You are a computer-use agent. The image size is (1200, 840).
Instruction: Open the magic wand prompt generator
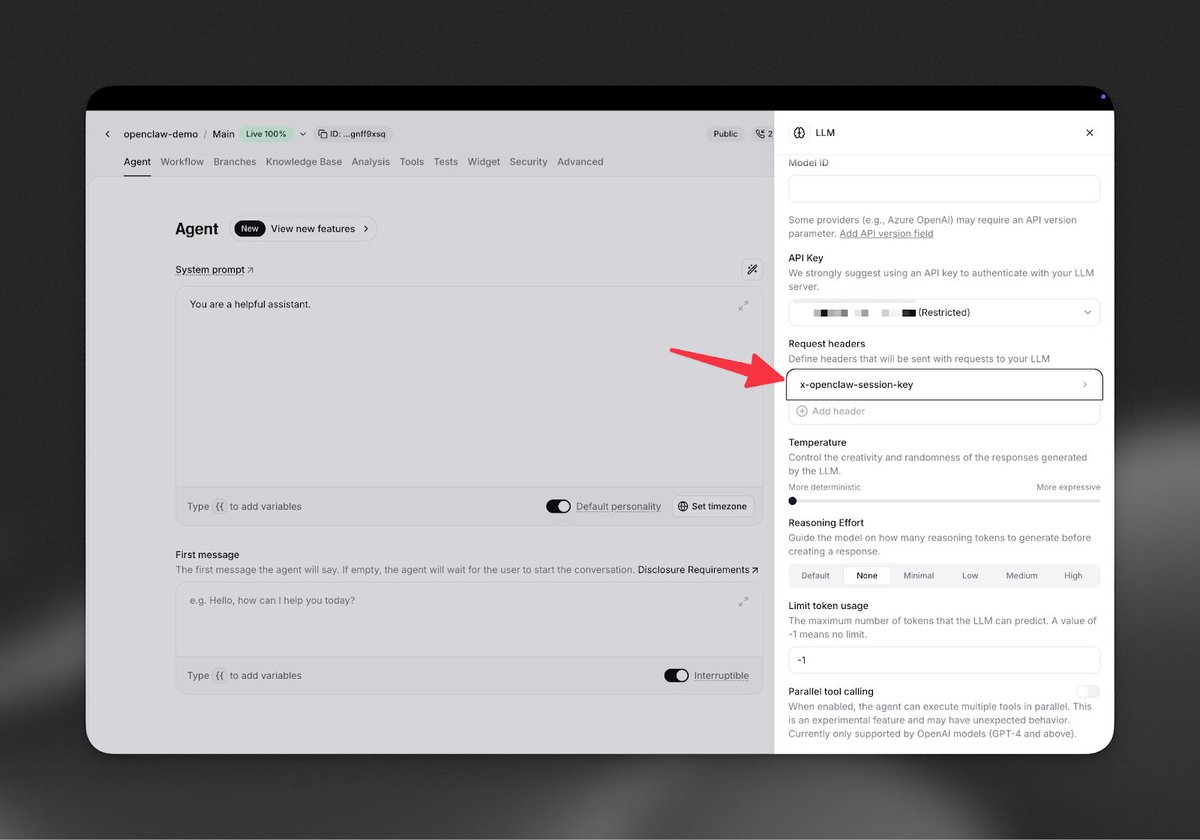coord(751,269)
